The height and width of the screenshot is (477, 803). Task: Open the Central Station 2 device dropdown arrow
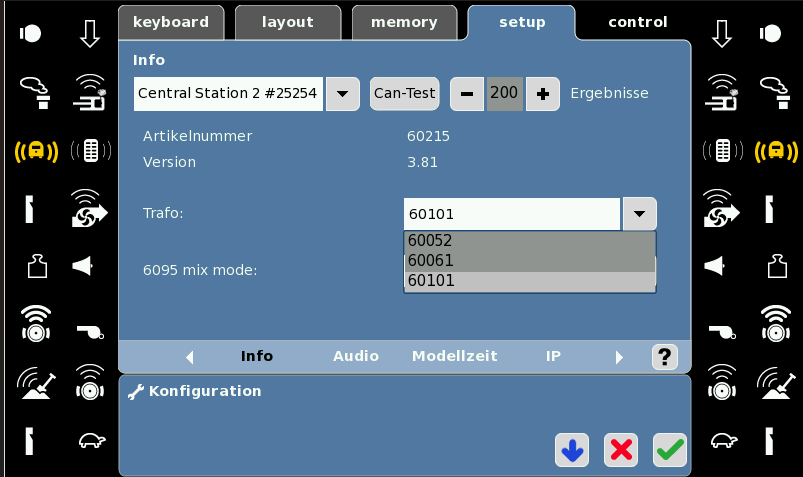343,94
